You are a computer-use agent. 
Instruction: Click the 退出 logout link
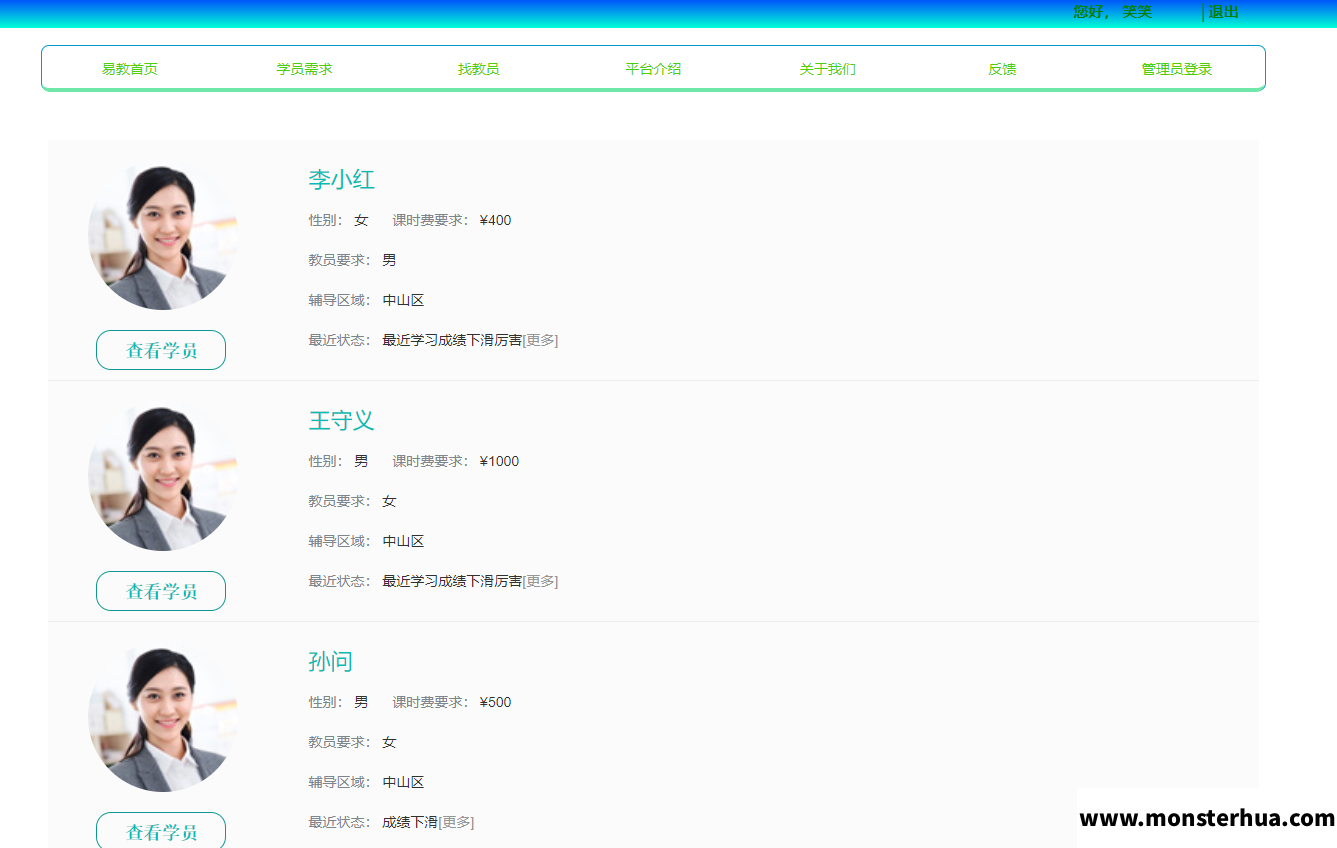tap(1223, 12)
